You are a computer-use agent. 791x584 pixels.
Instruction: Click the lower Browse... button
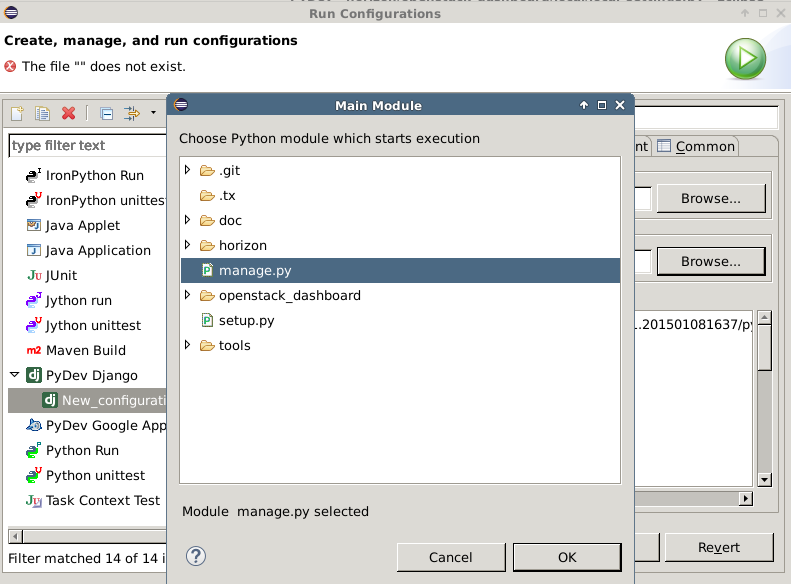[x=711, y=261]
